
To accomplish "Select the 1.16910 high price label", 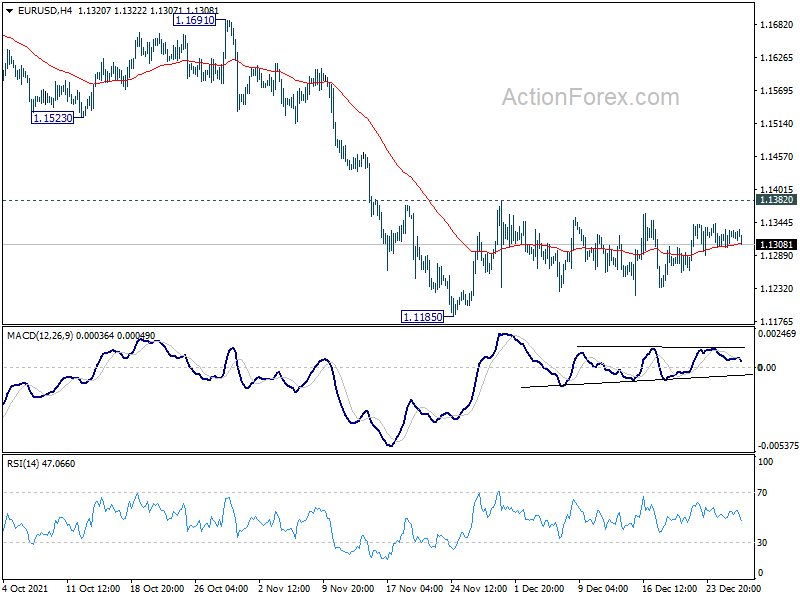I will point(194,20).
